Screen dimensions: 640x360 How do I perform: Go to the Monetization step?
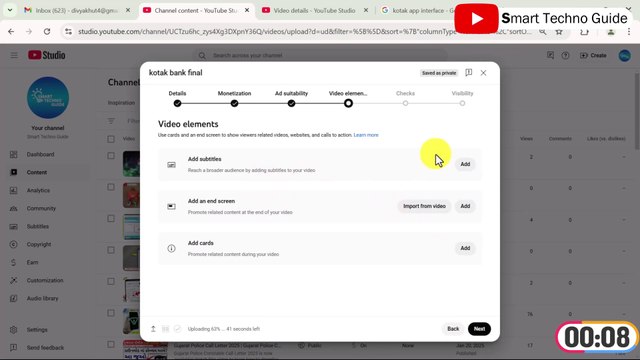(x=234, y=99)
